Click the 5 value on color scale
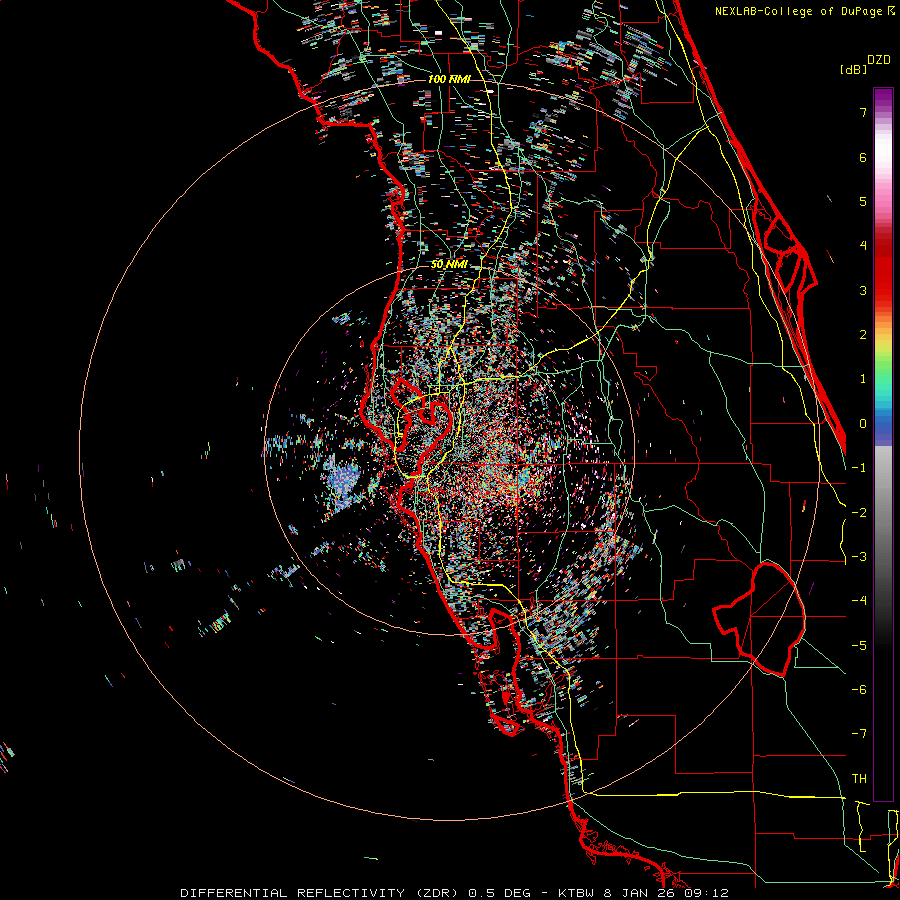 [x=863, y=201]
